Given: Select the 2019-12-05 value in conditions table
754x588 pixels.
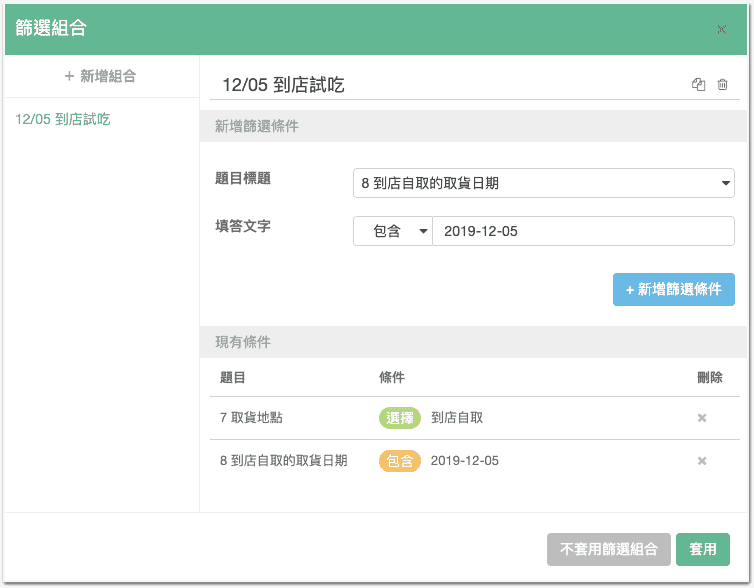Looking at the screenshot, I should click(465, 461).
